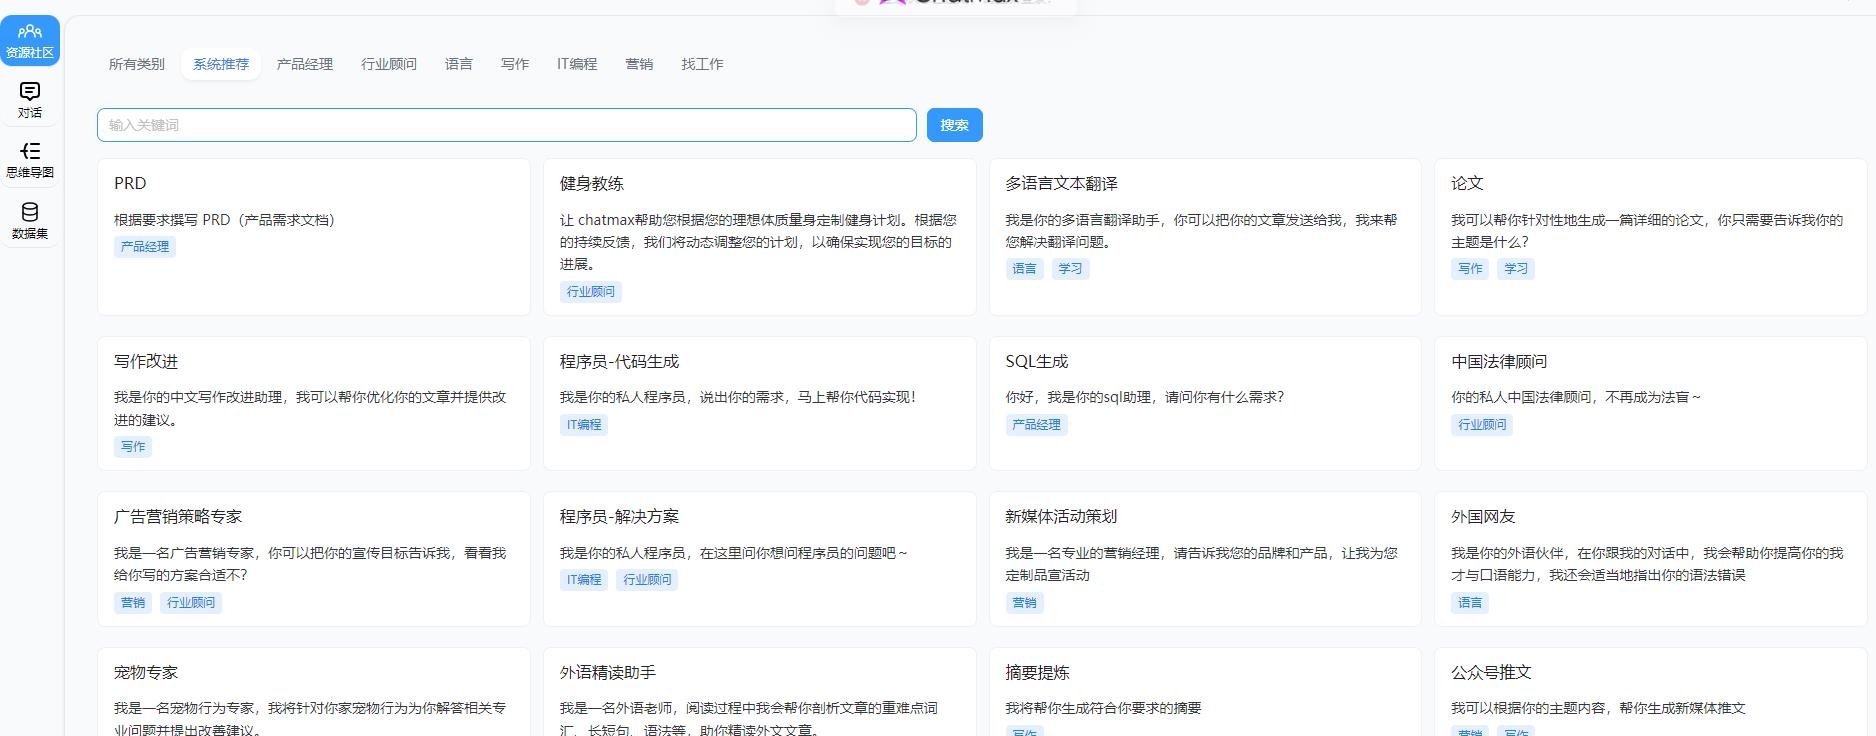Click 学习 tag on 多语言文本翻译 card

(1070, 269)
